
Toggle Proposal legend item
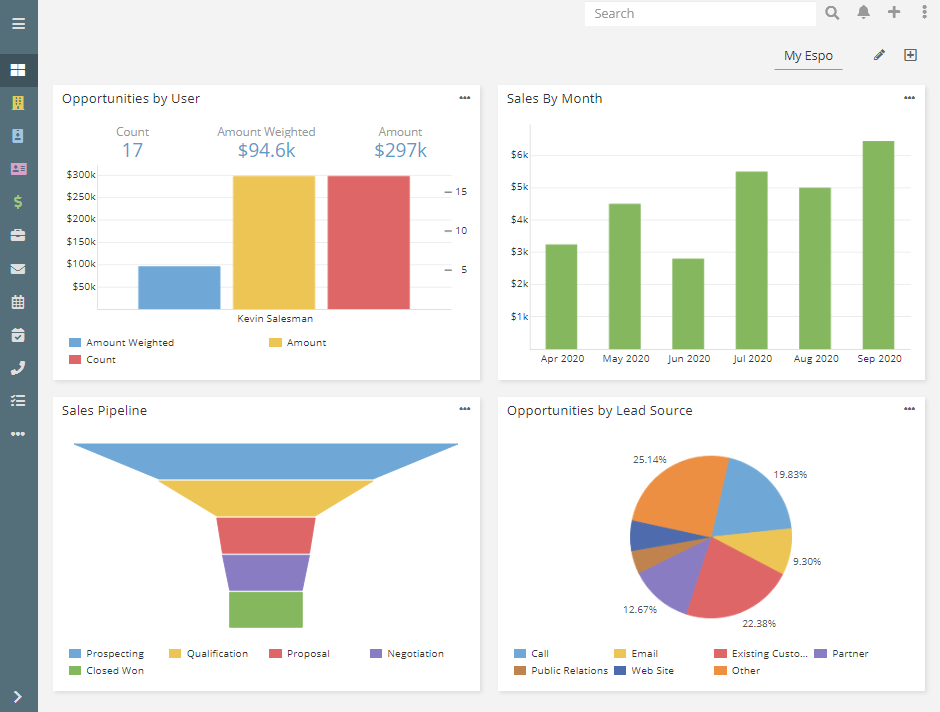(300, 653)
